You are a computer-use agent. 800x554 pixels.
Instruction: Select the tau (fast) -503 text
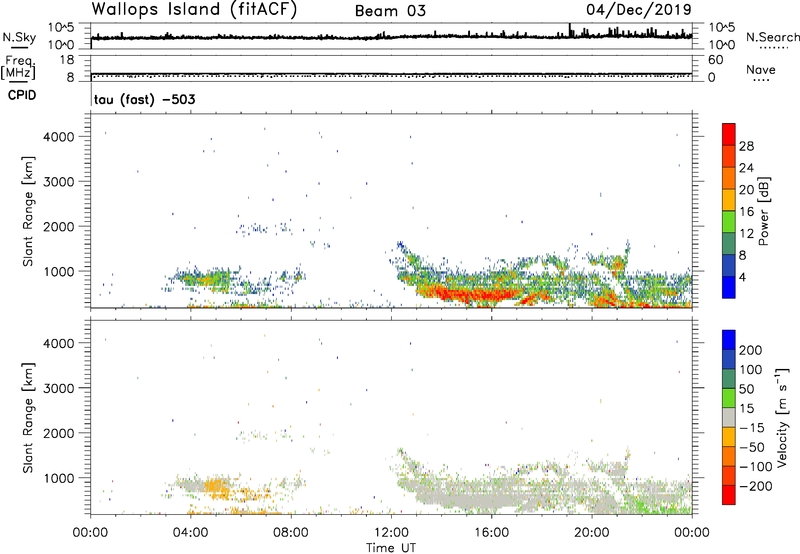(x=144, y=99)
